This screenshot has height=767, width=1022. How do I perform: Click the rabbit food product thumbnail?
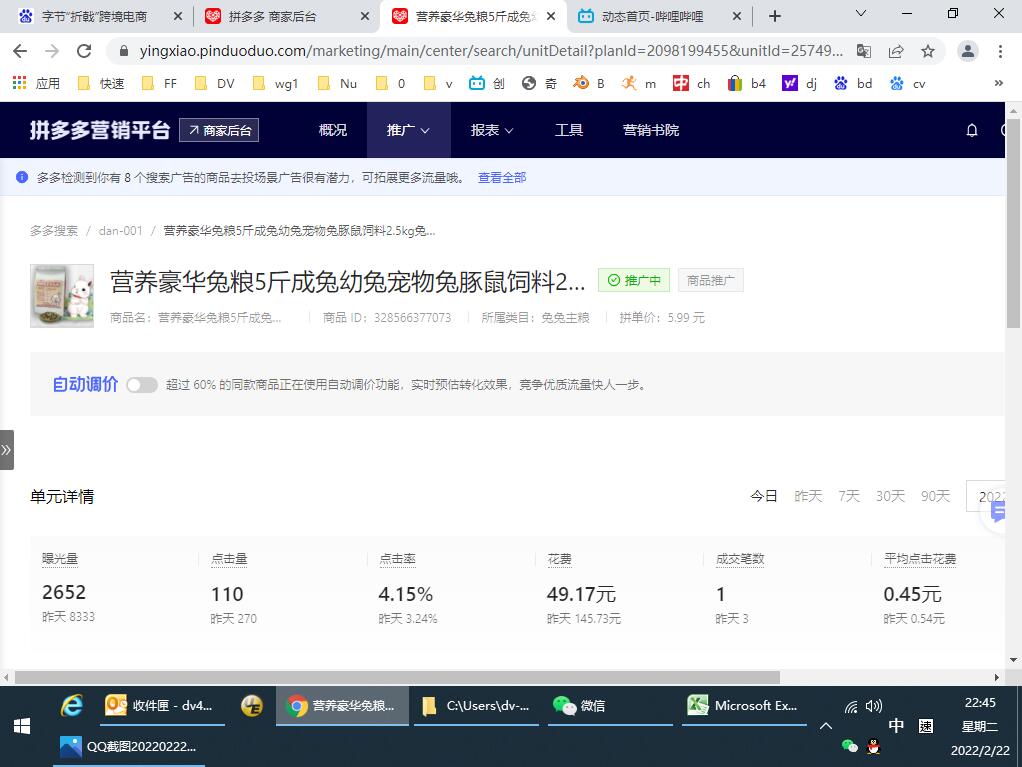[x=62, y=296]
